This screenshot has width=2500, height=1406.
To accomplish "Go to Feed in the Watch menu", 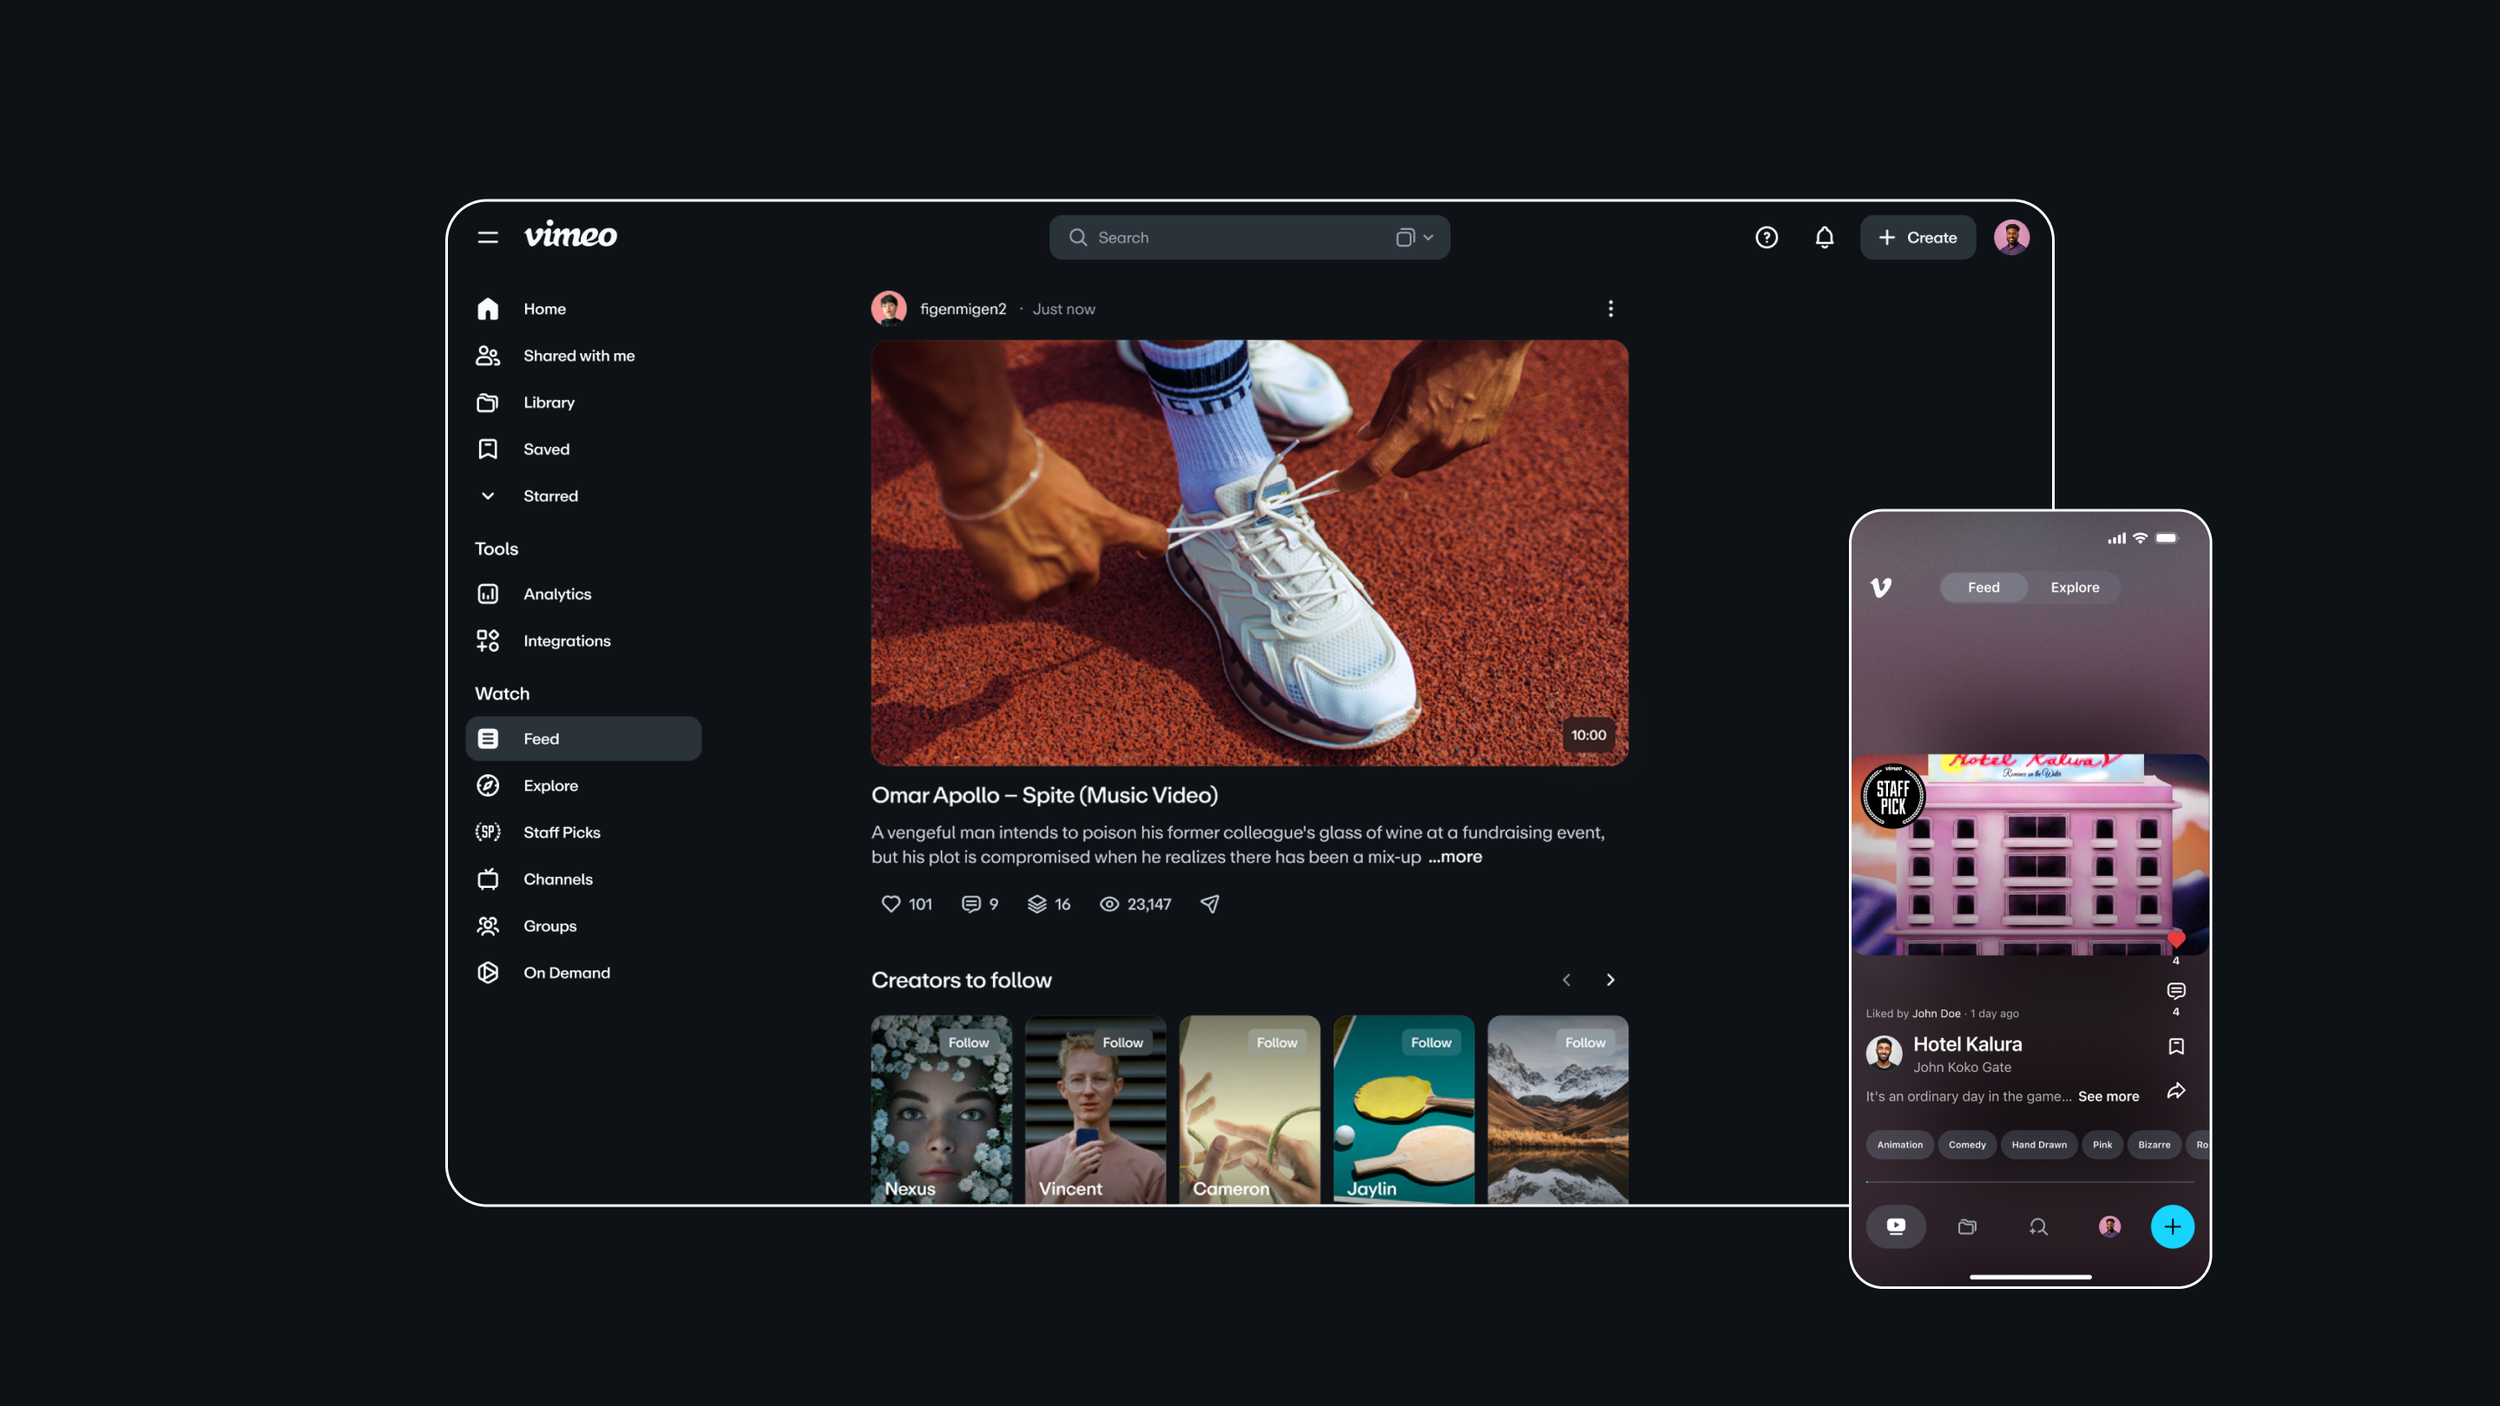I will tap(541, 738).
